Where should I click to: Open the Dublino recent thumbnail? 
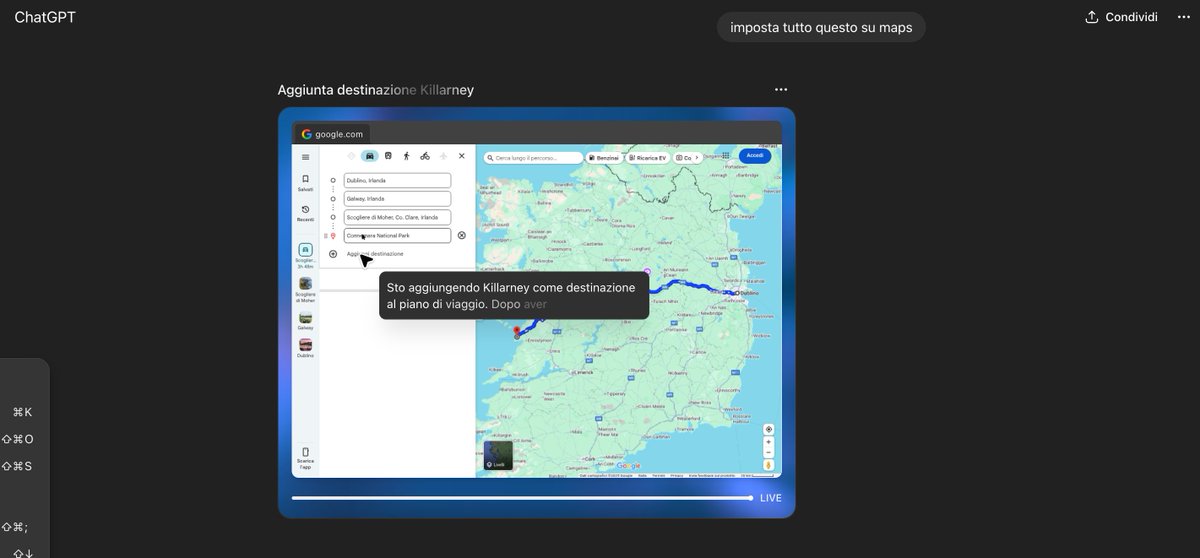pyautogui.click(x=305, y=348)
